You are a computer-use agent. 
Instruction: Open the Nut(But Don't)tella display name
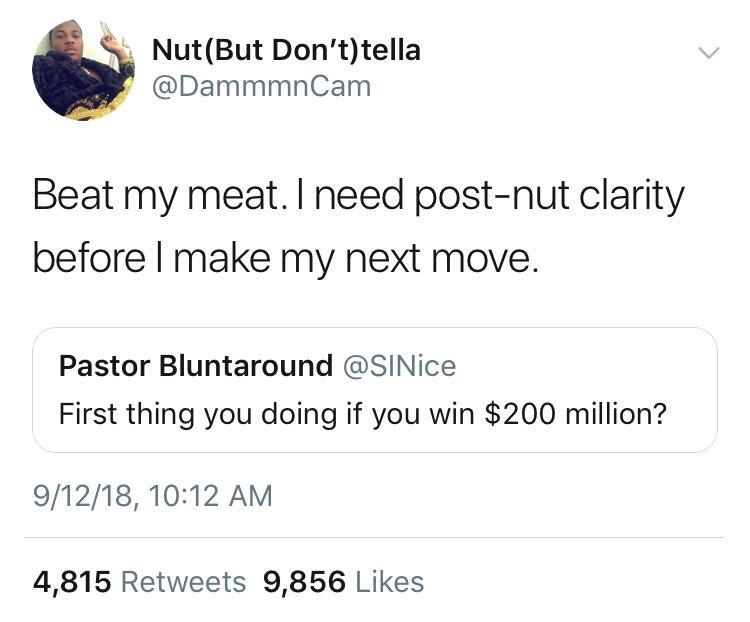click(286, 50)
